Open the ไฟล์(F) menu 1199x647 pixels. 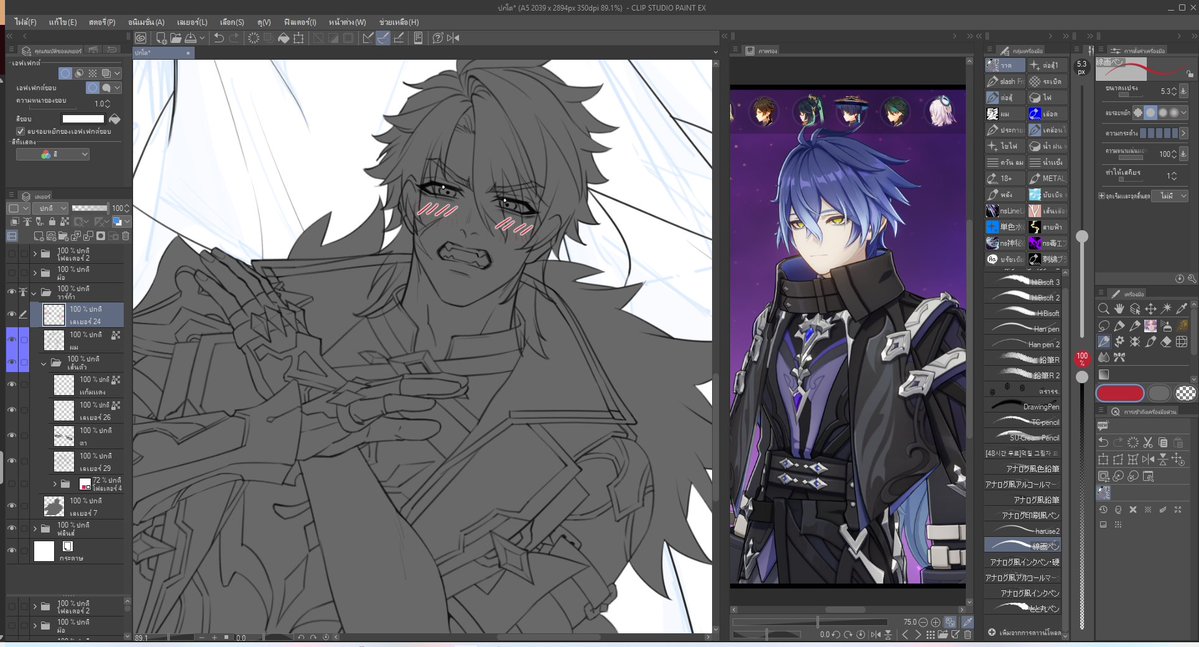[25, 22]
